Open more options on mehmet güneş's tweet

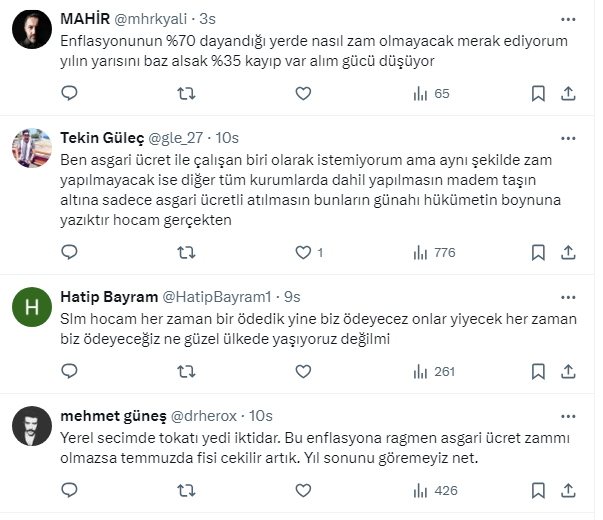point(568,415)
